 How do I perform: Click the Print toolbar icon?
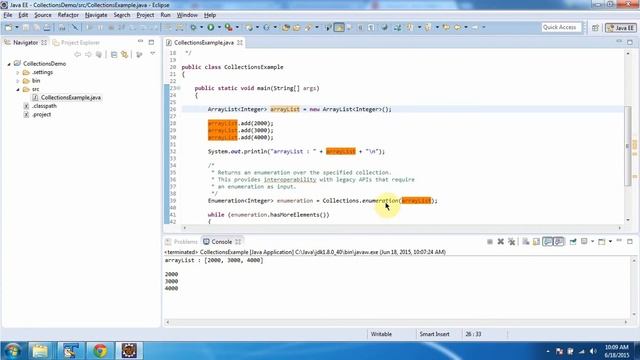click(x=47, y=28)
